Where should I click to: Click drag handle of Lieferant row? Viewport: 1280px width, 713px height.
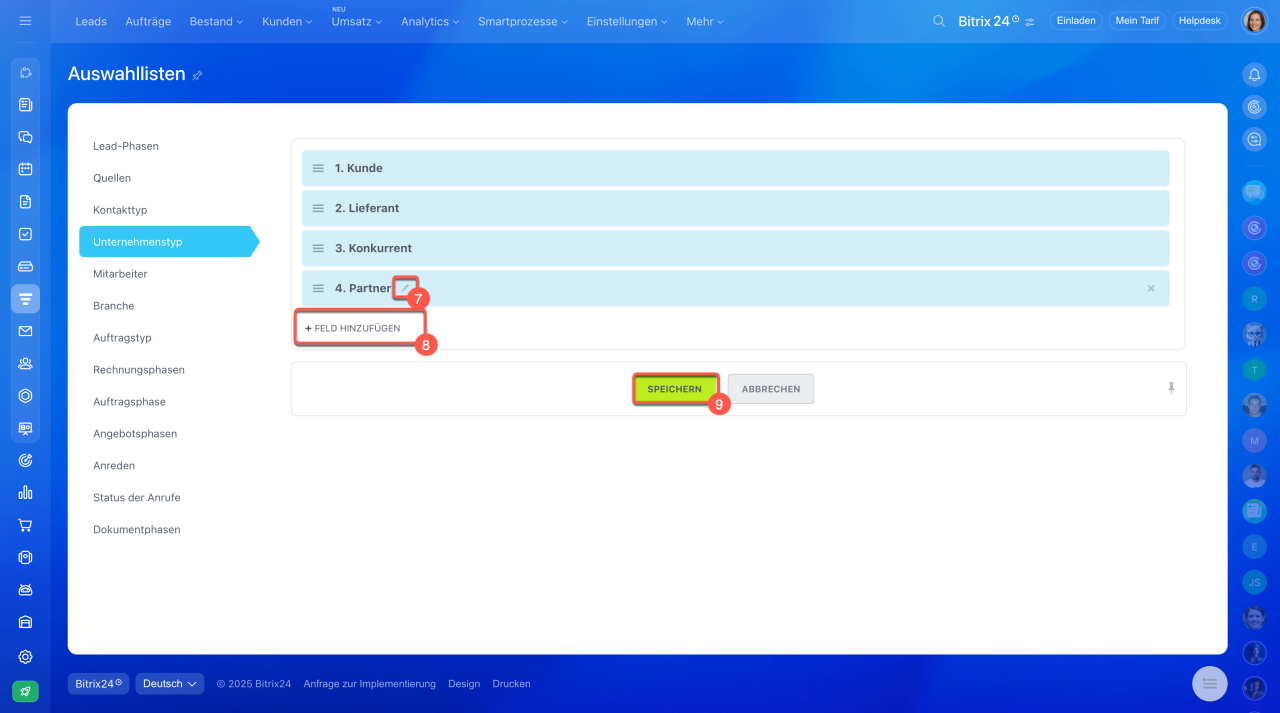click(x=318, y=208)
